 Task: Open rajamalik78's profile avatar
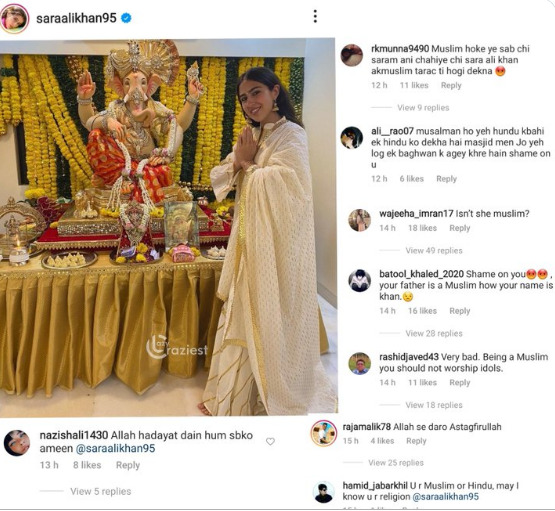[324, 433]
